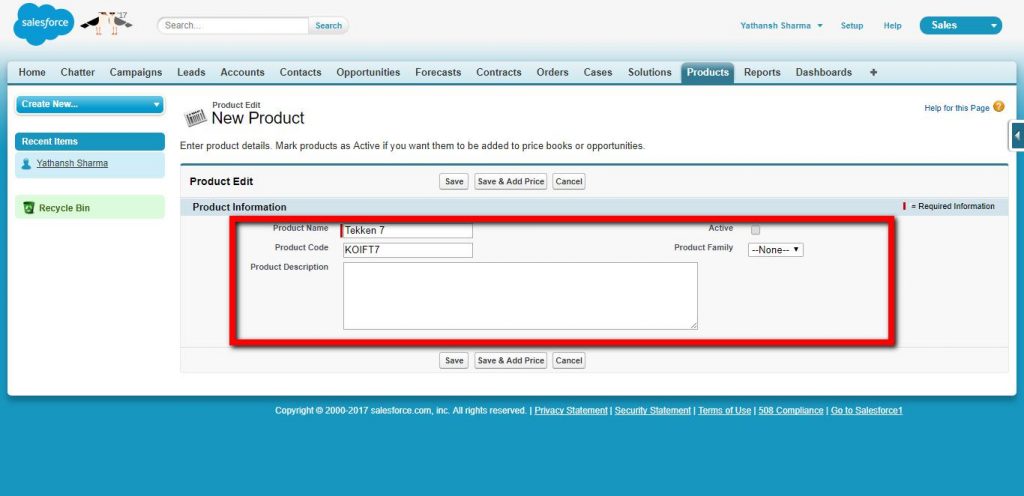Click the Salesforce cloud logo
Viewport: 1024px width, 496px height.
43,24
